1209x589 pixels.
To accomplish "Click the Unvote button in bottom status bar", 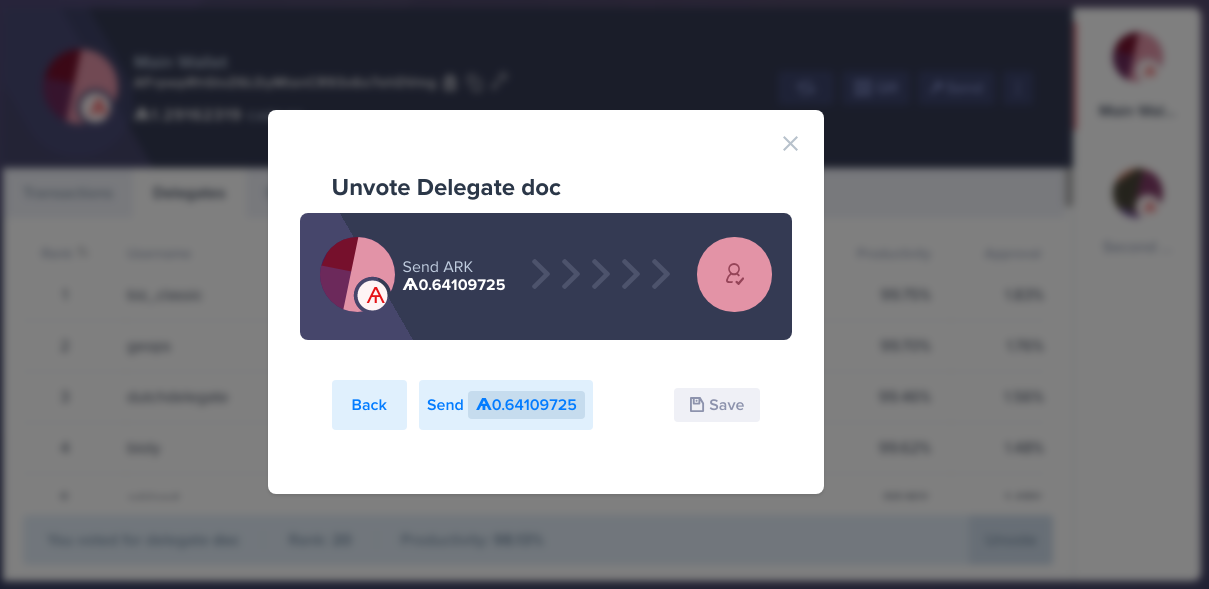I will pos(1010,540).
